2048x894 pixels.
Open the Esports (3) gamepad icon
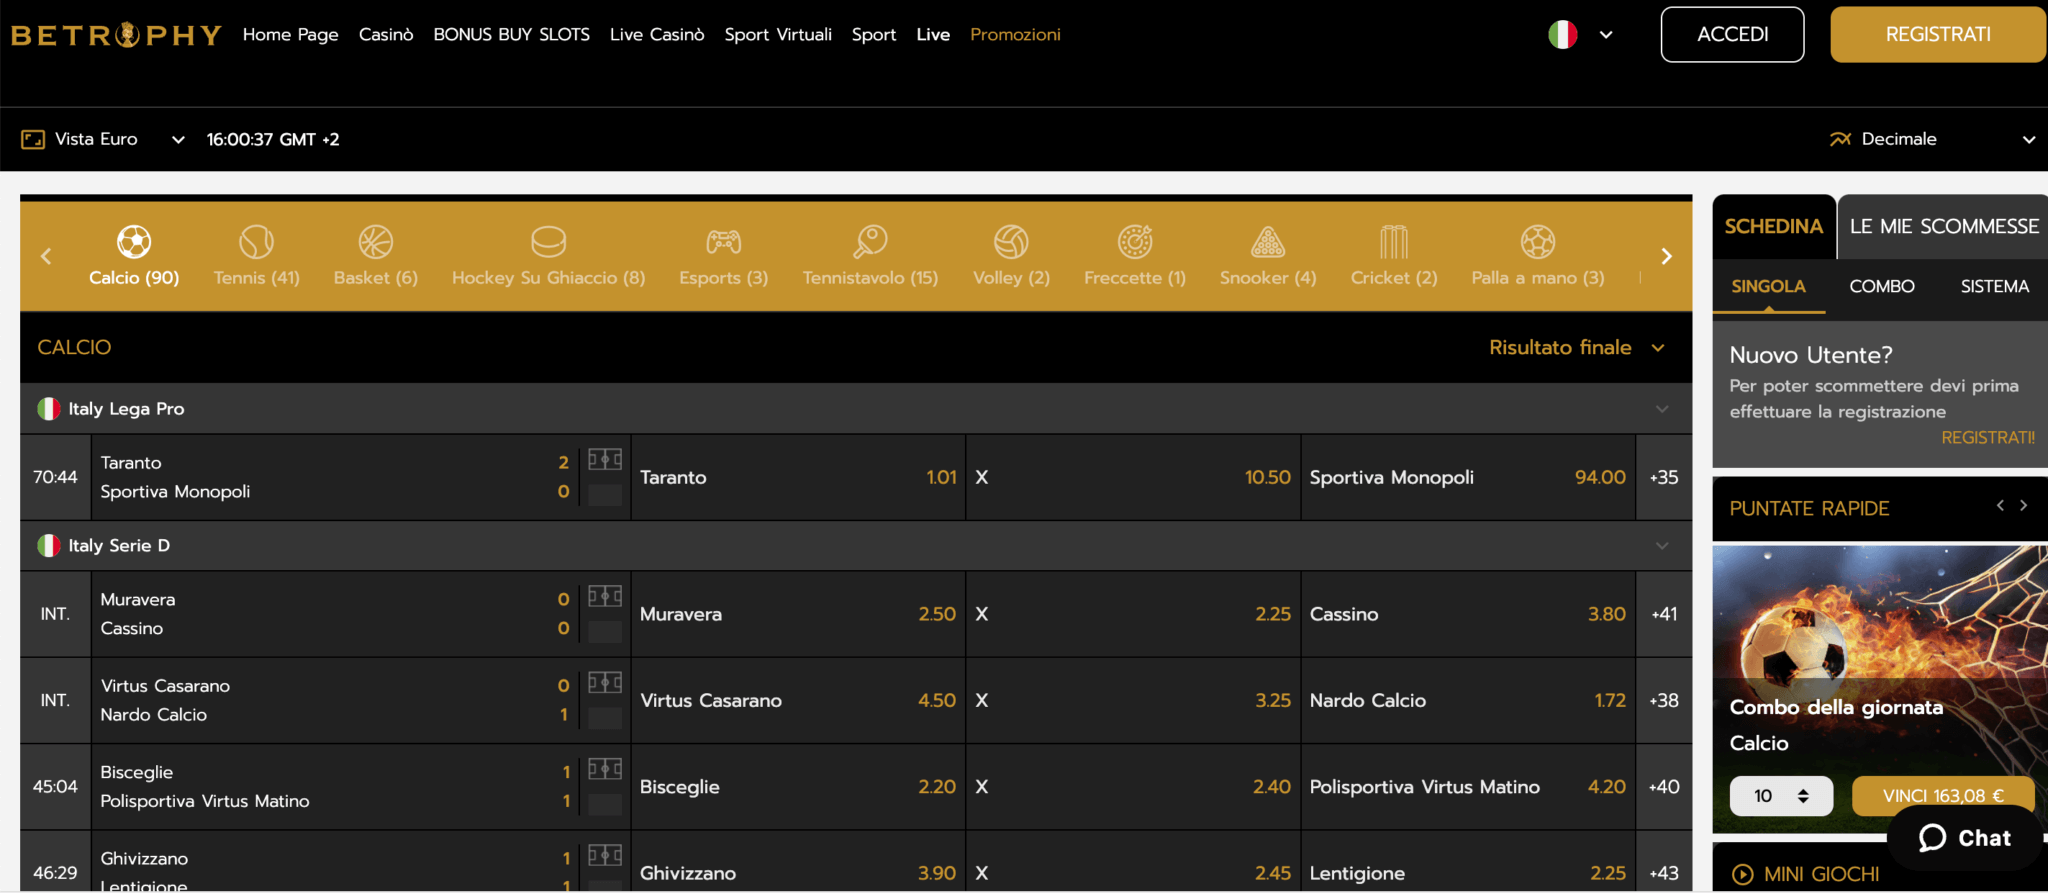pos(724,241)
